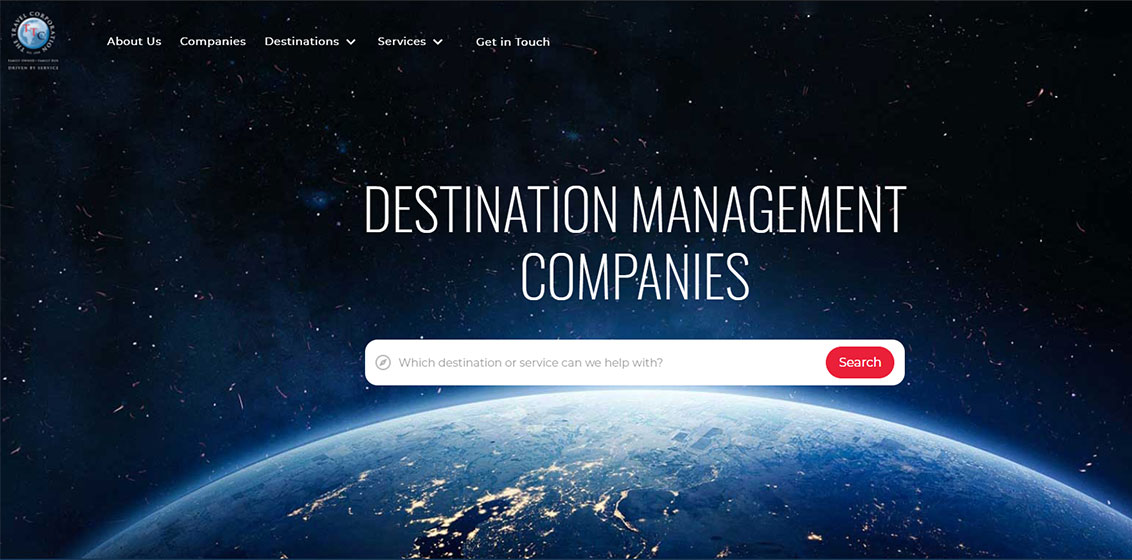
Task: Click the TTC globe logo
Action: tap(35, 36)
